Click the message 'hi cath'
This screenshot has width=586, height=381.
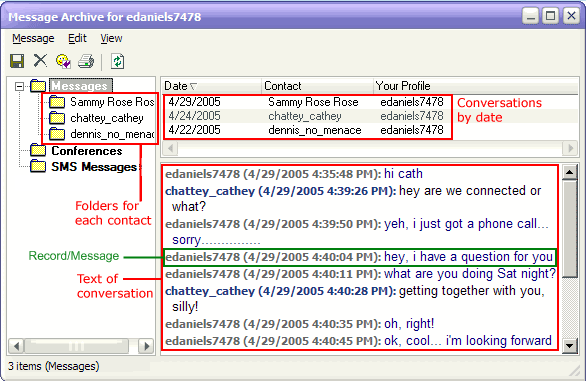(x=403, y=174)
